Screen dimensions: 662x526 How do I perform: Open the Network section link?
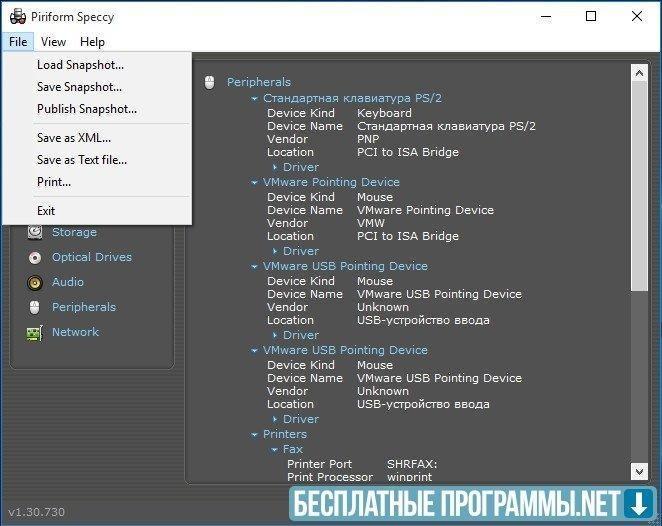click(x=75, y=332)
